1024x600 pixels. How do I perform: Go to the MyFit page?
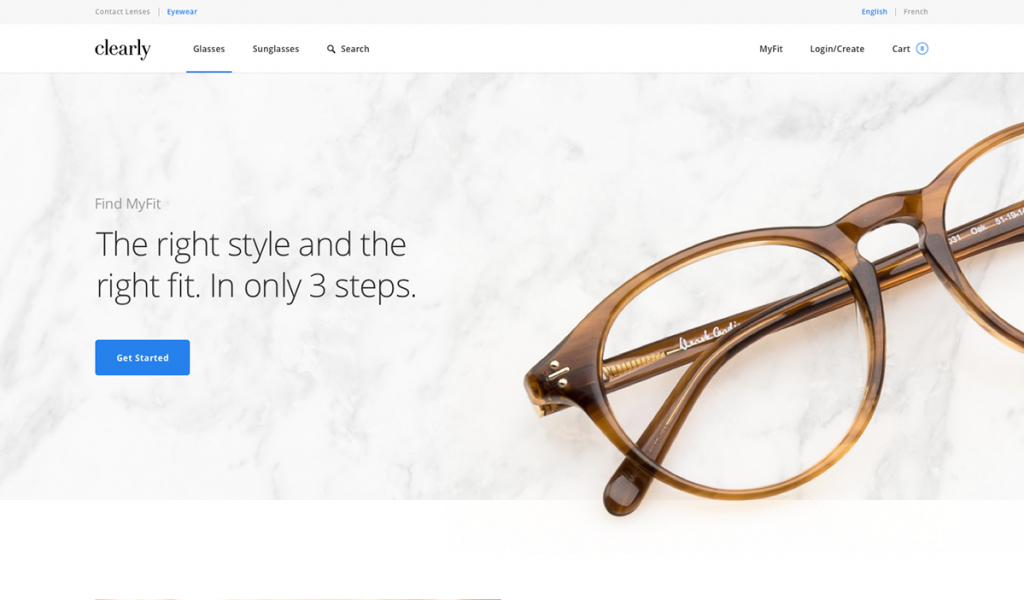[x=771, y=49]
